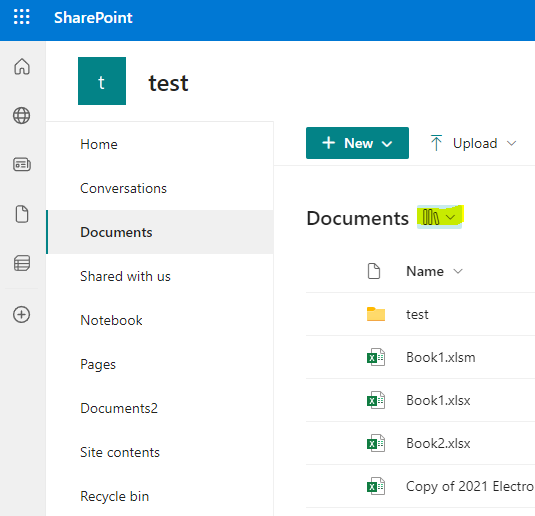Click the teal 't' site logo

click(x=102, y=81)
